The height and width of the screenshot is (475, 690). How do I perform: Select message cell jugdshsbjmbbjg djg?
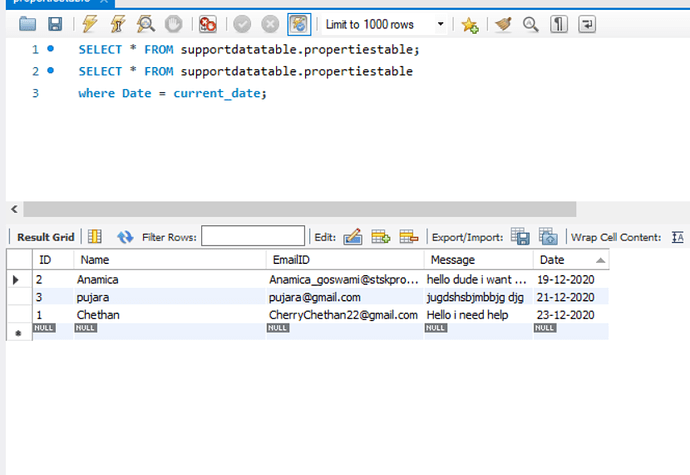[x=478, y=297]
